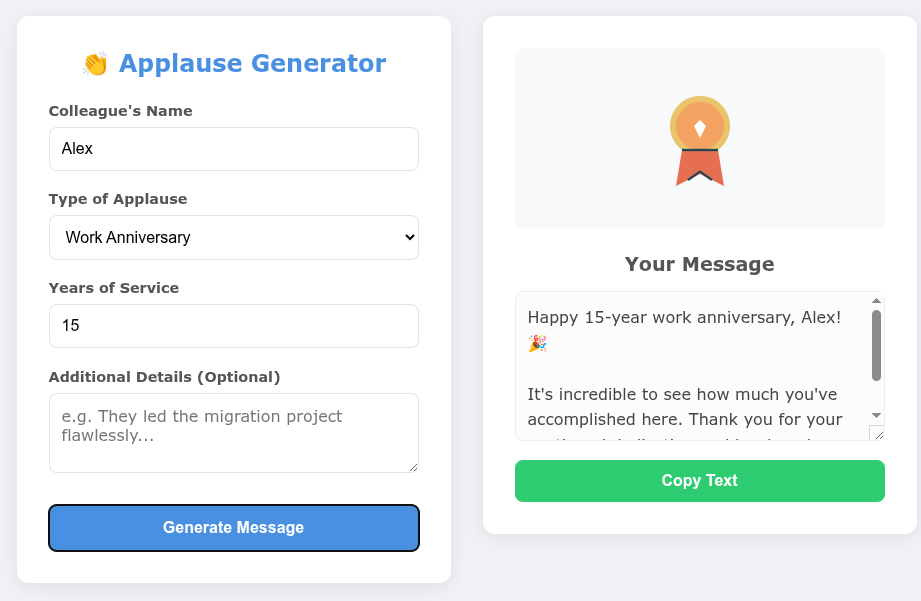Focus the Additional Details textarea
921x601 pixels.
pos(234,432)
